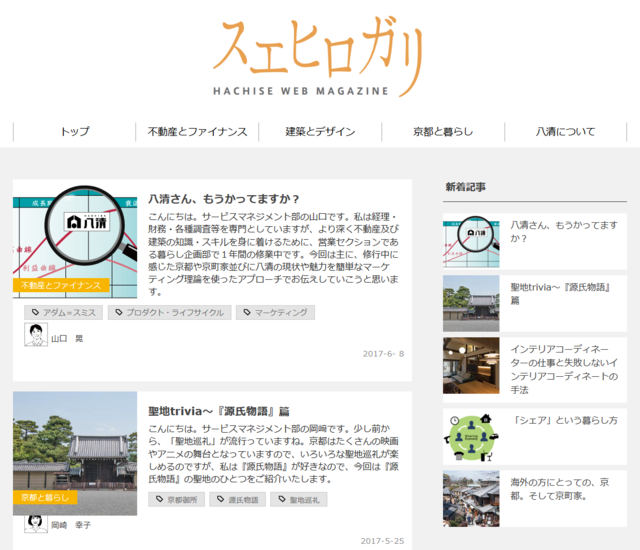
Task: Select the マーケティング tag
Action: tap(275, 313)
